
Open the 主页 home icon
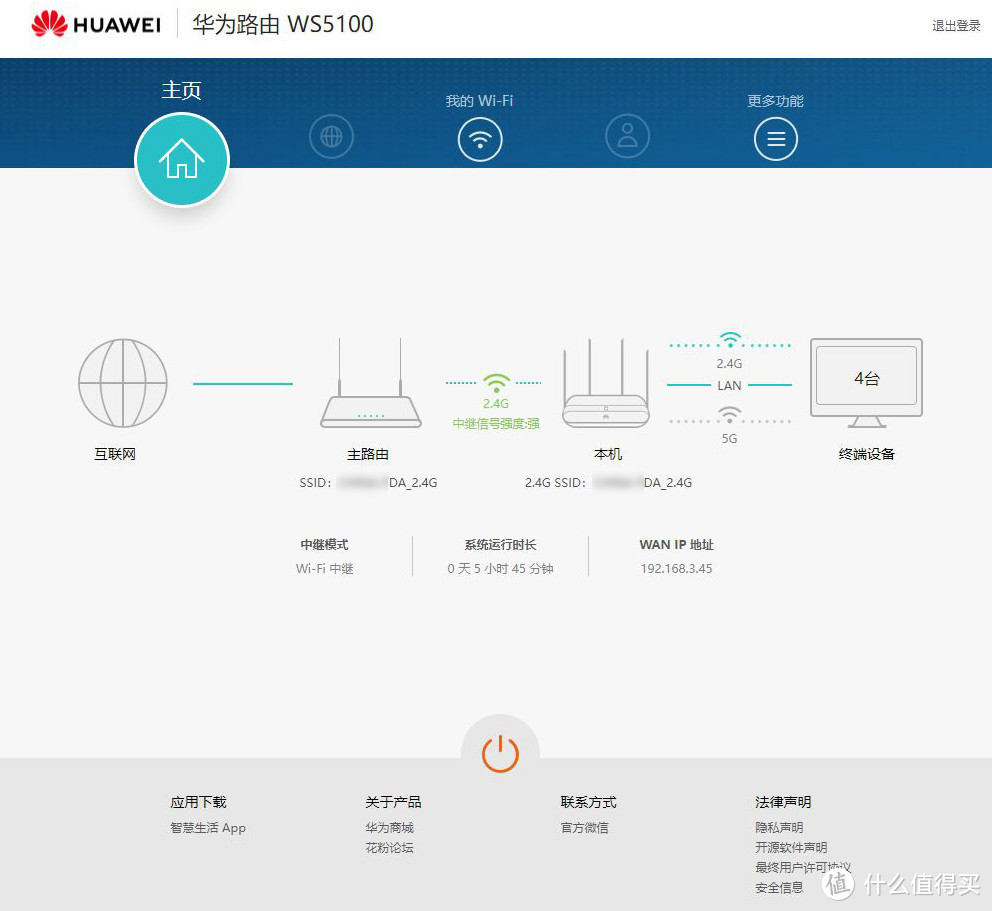tap(182, 159)
